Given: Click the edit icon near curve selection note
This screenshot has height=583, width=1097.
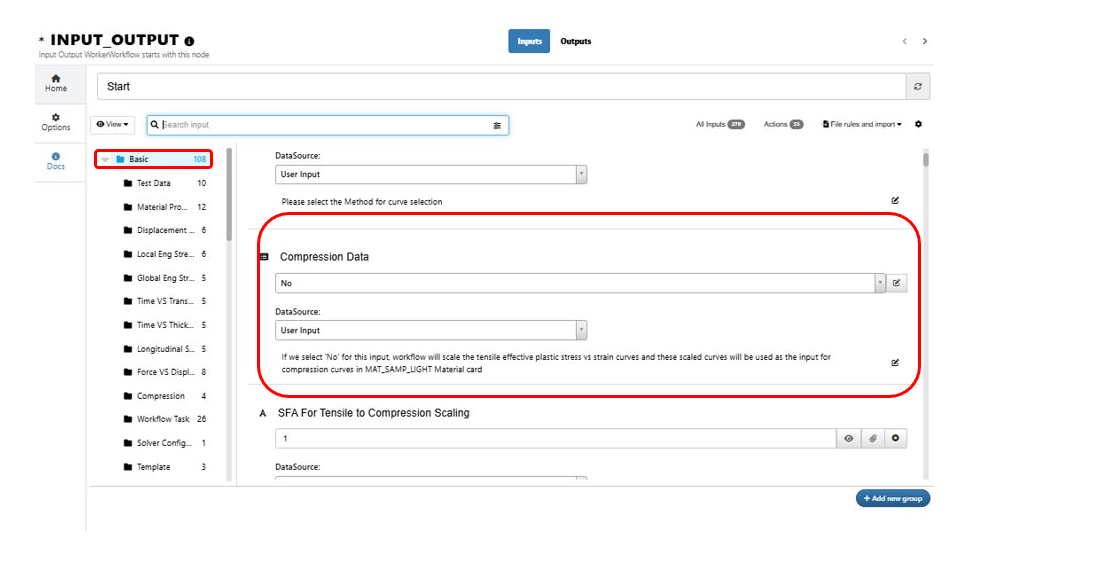Looking at the screenshot, I should (895, 200).
